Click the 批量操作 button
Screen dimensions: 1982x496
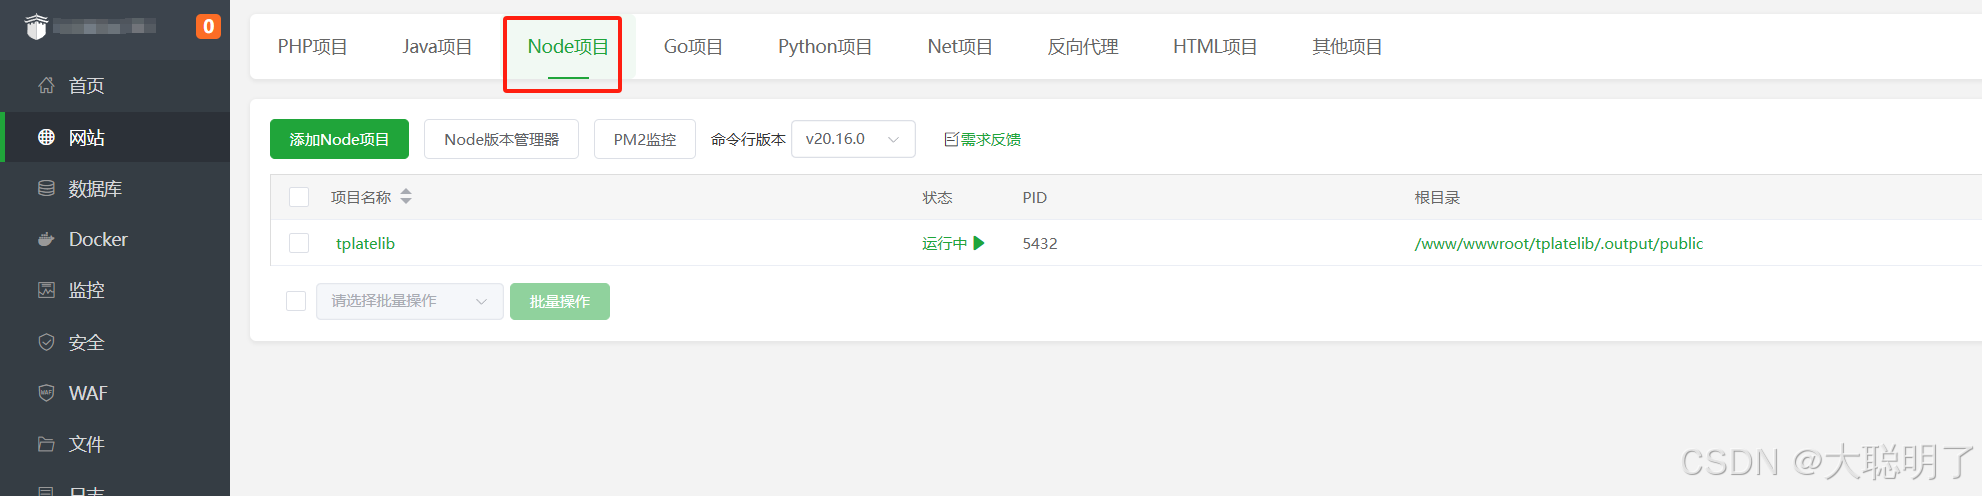pyautogui.click(x=560, y=301)
